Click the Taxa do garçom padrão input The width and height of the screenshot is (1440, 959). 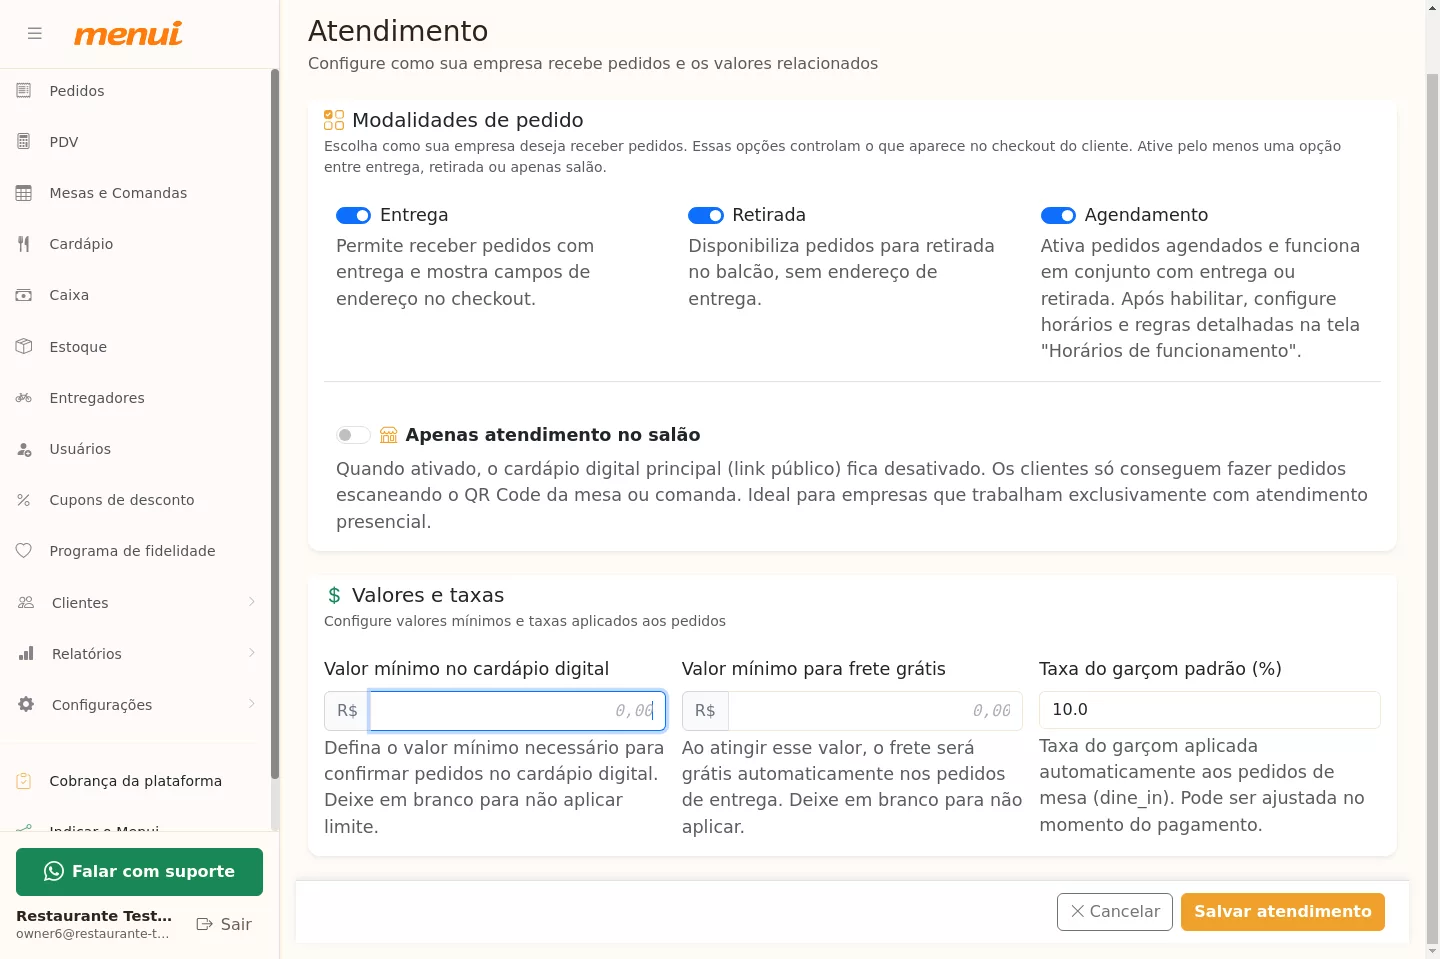point(1210,710)
